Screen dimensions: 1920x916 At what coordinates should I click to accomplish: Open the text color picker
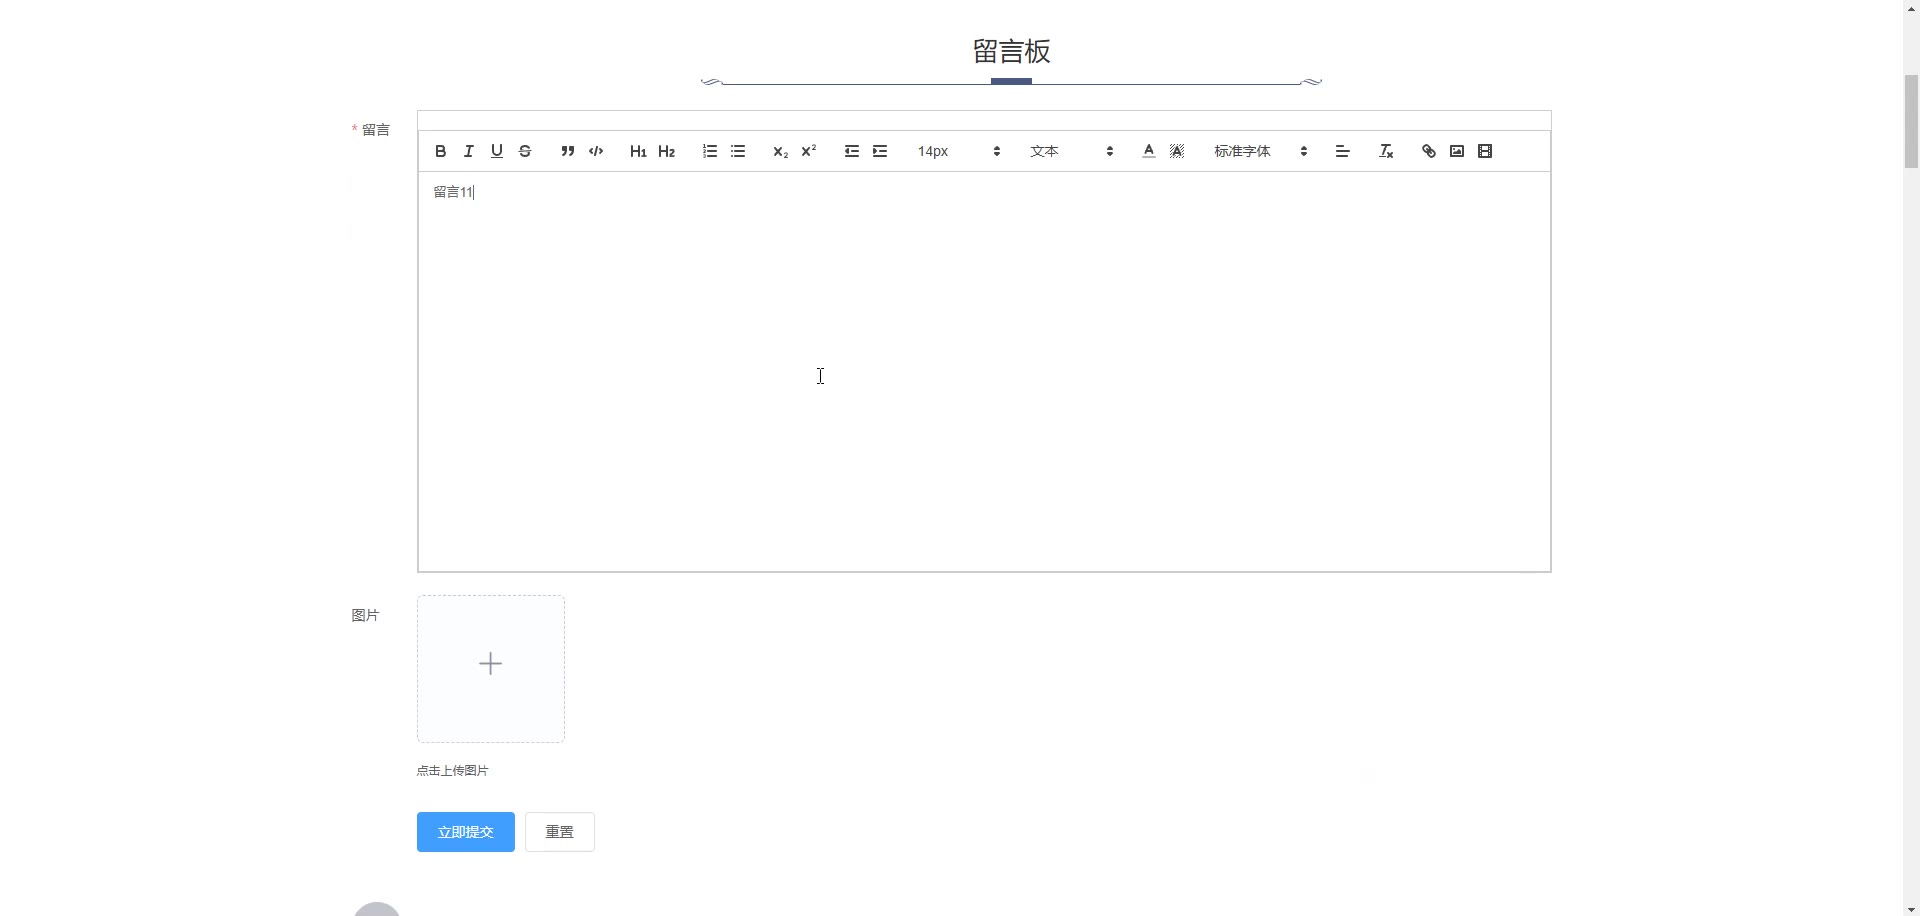click(x=1148, y=151)
